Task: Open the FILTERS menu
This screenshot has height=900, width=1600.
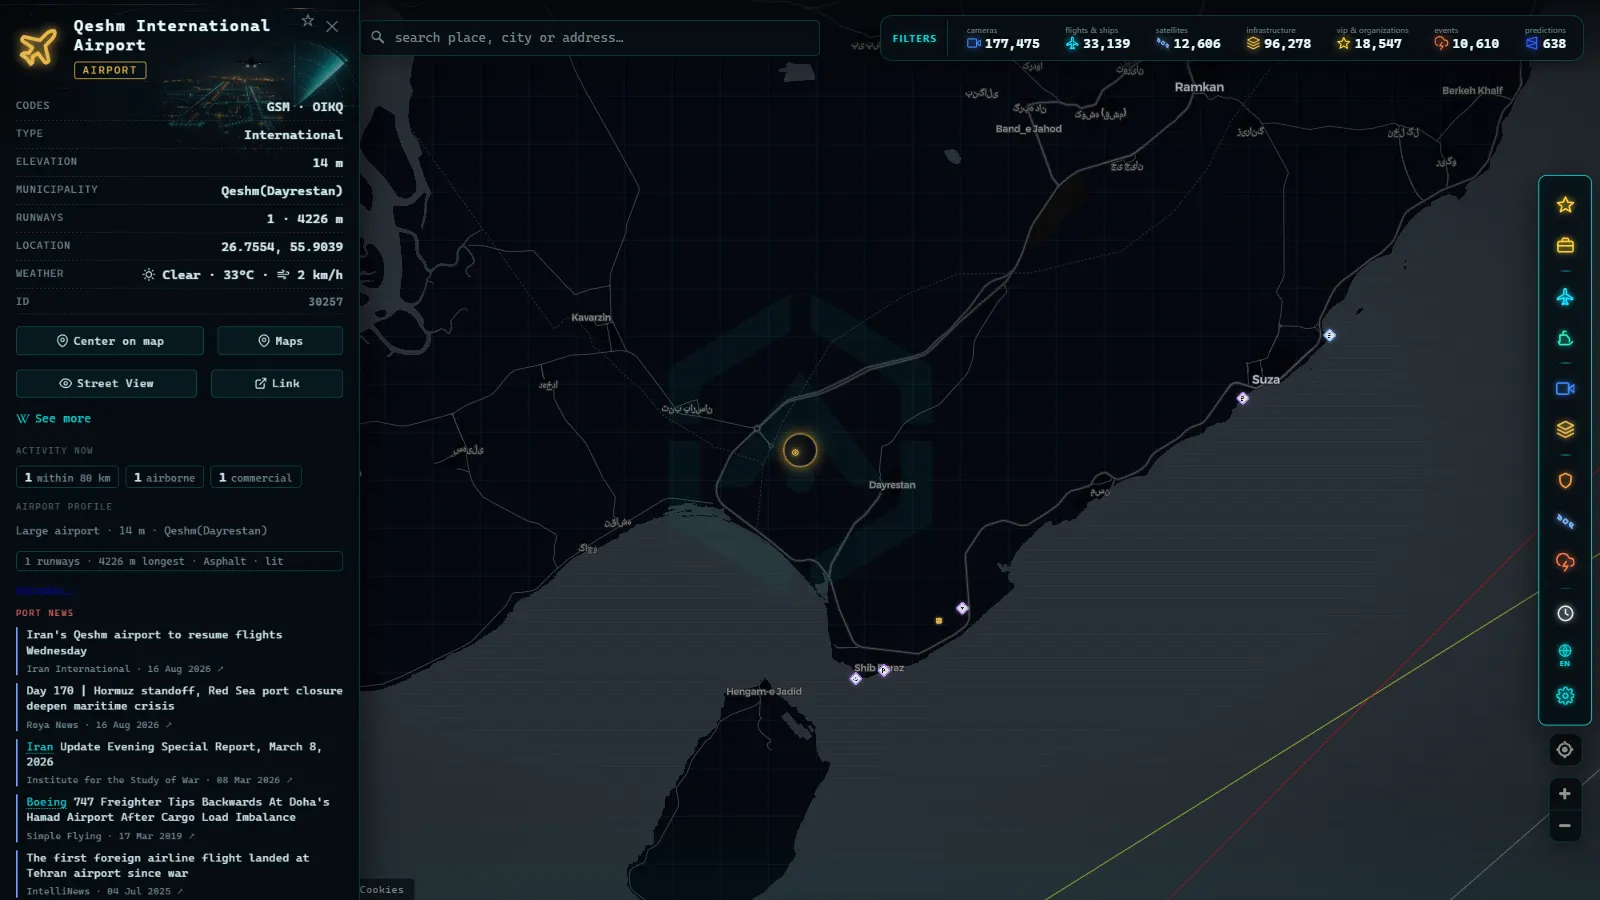Action: tap(914, 39)
